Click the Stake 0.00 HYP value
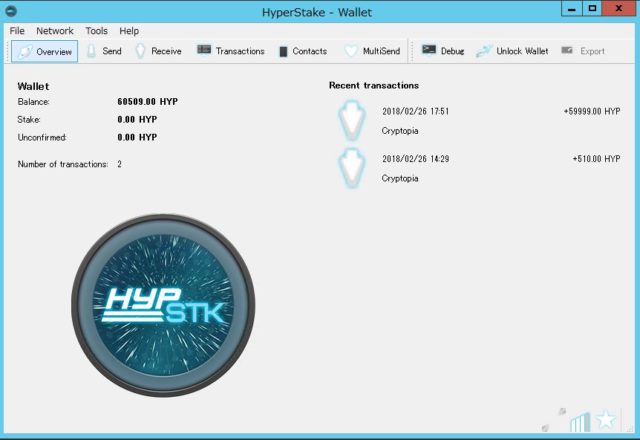Screen dimensions: 640x440 (x=137, y=120)
